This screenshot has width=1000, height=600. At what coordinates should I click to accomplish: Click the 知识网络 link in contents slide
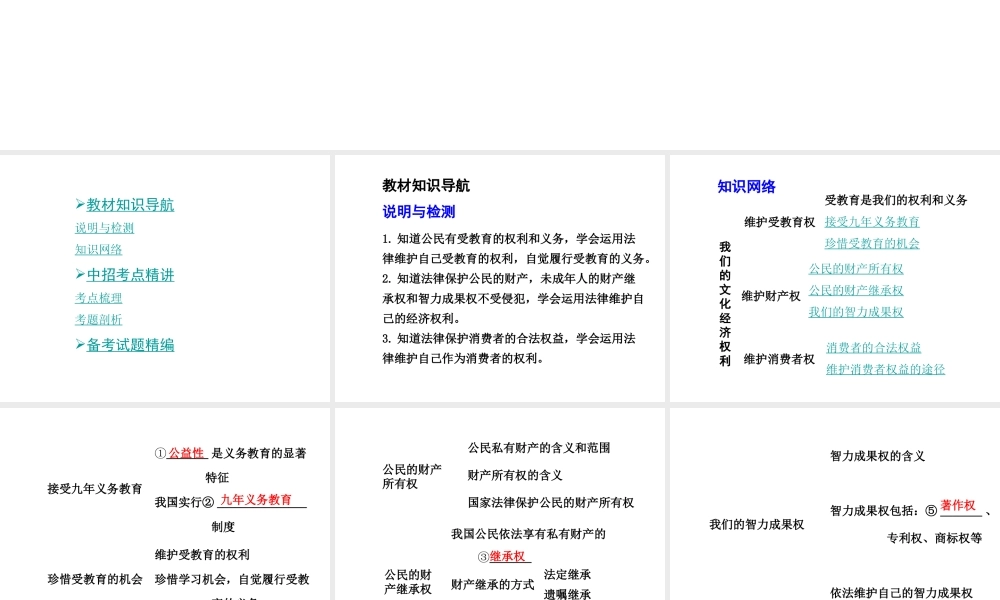click(98, 249)
